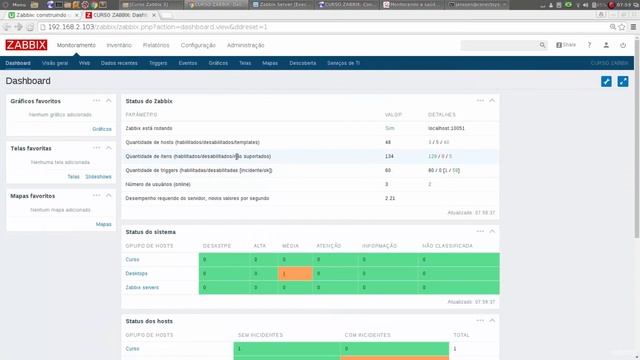Click the browser address bar
Viewport: 640px width, 360px height.
click(322, 27)
